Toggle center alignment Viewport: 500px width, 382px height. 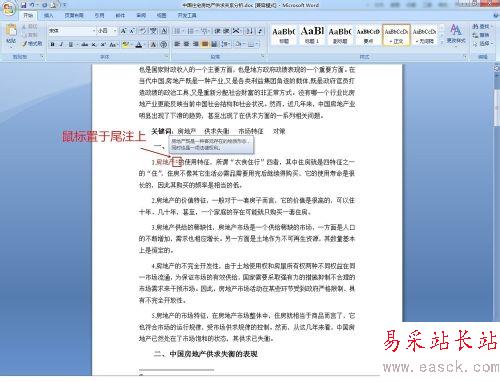coord(186,44)
